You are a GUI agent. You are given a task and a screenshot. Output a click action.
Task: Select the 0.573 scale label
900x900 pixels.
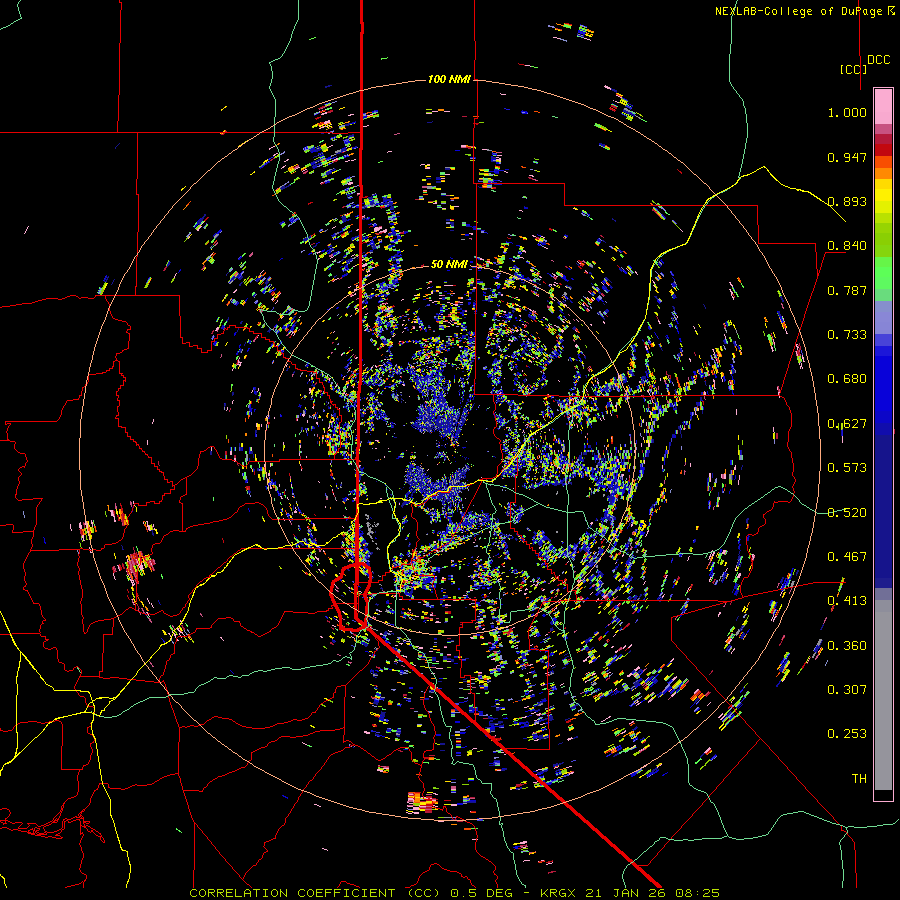pos(847,468)
